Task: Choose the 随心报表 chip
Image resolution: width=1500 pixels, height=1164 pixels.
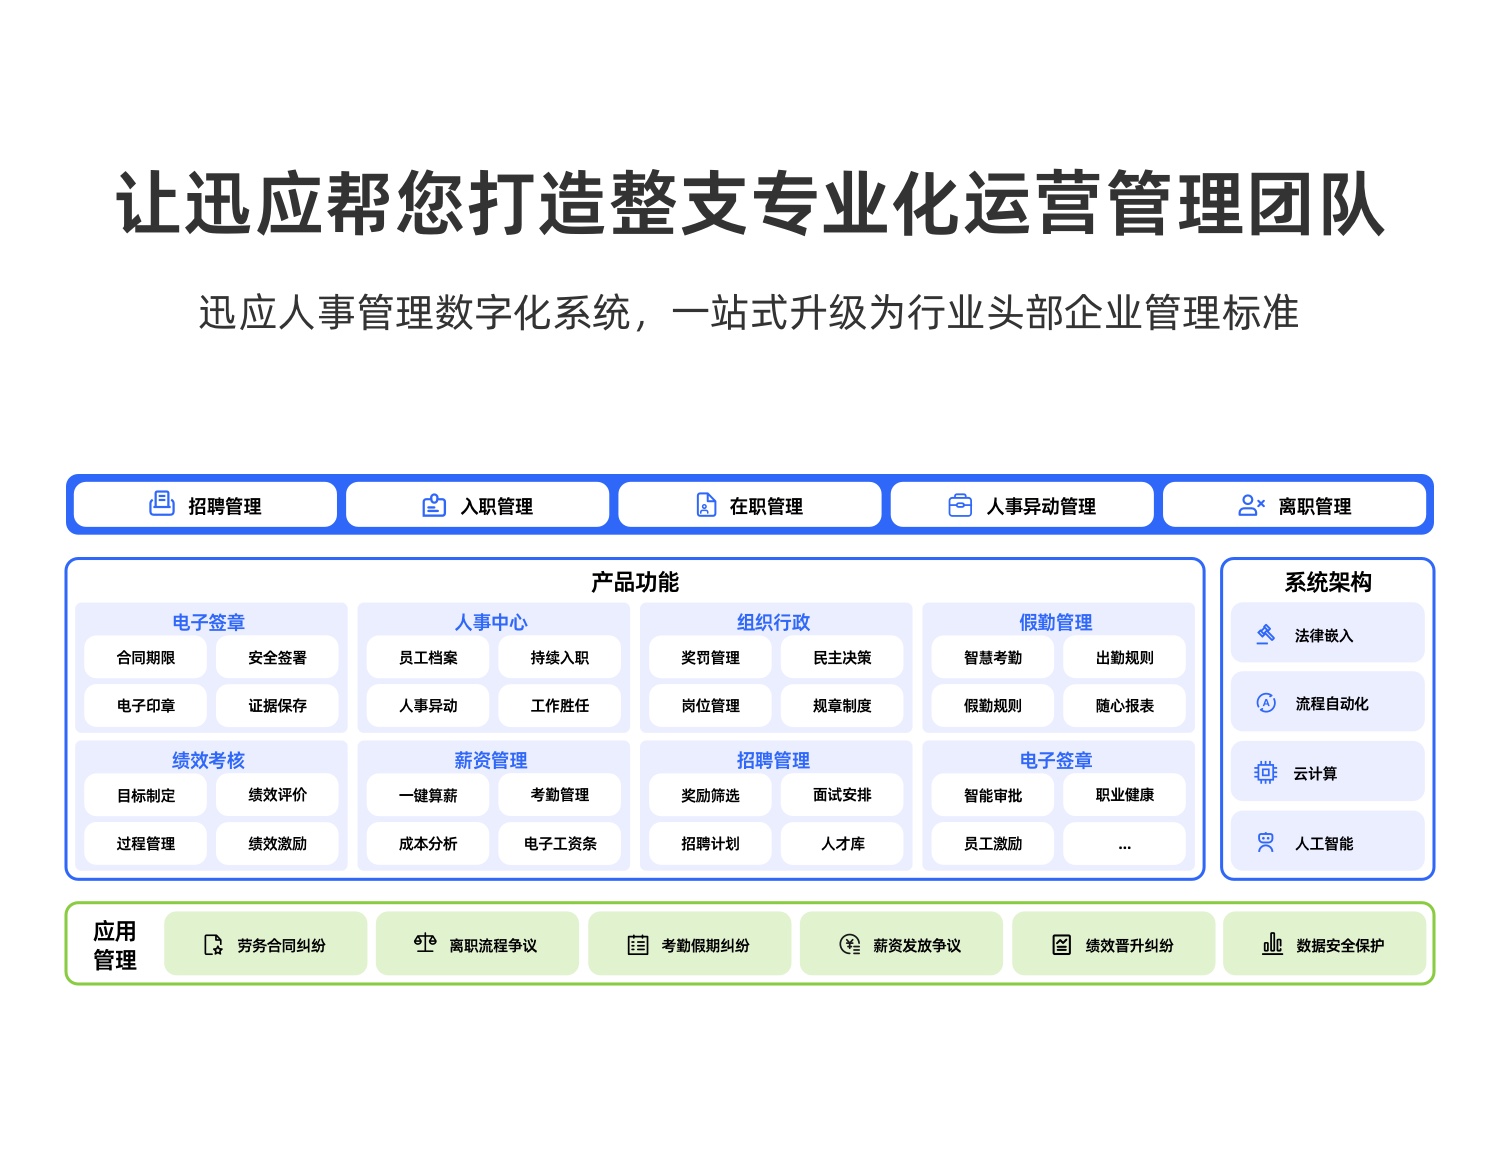Action: click(1125, 706)
